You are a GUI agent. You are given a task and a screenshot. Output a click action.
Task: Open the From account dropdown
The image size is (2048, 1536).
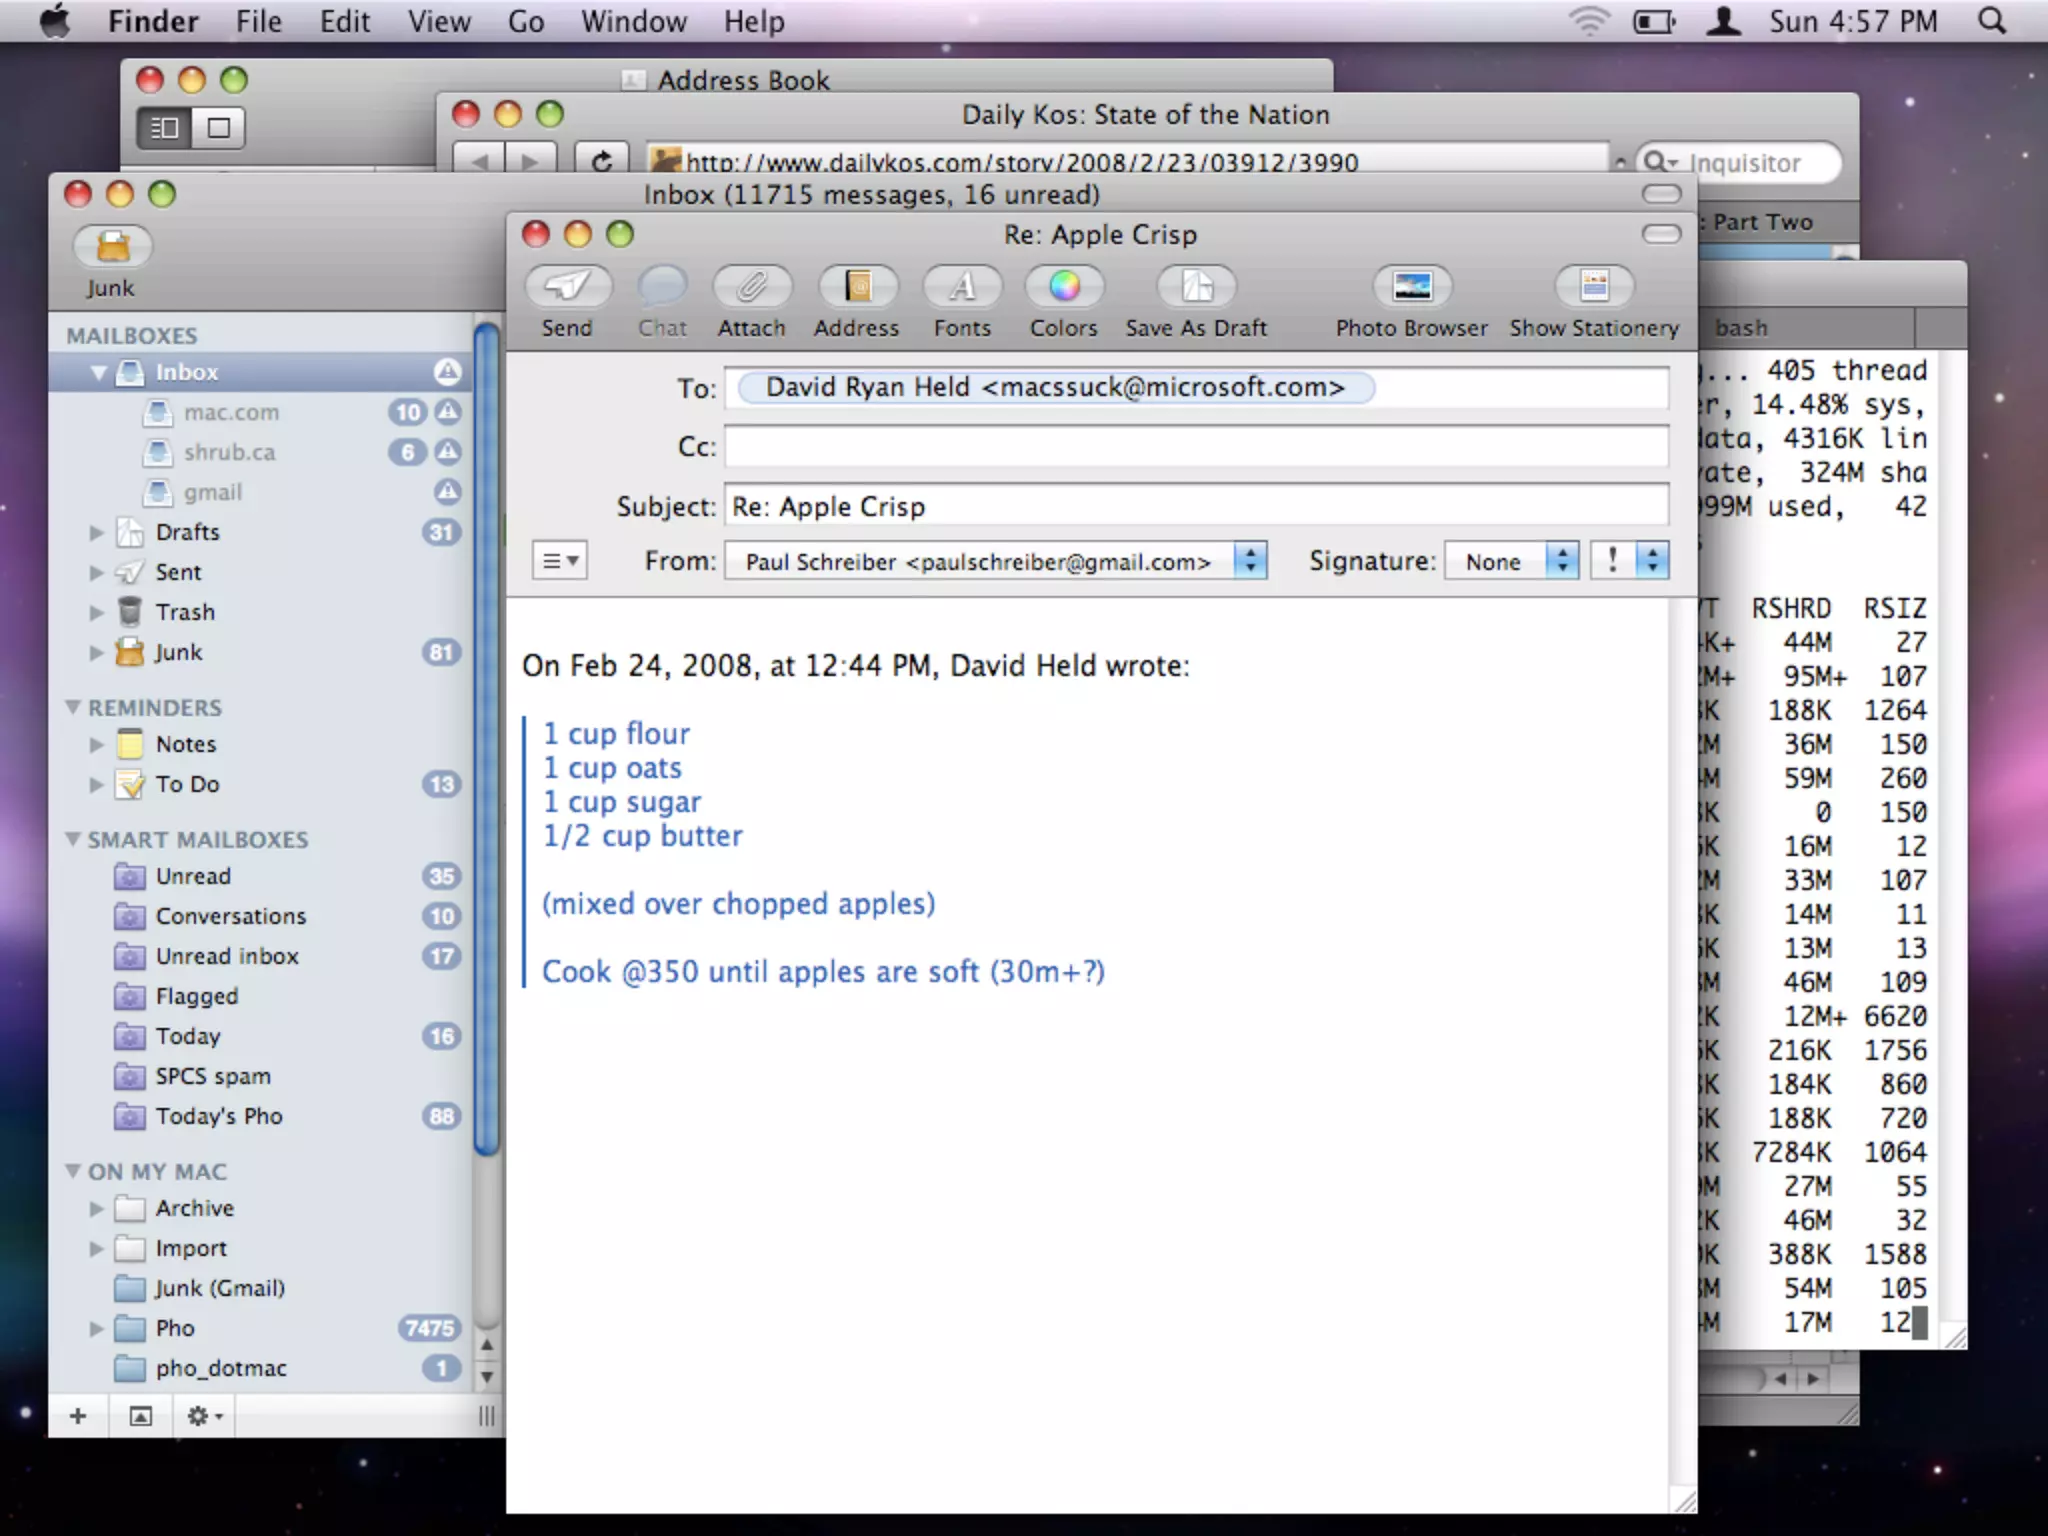point(997,561)
